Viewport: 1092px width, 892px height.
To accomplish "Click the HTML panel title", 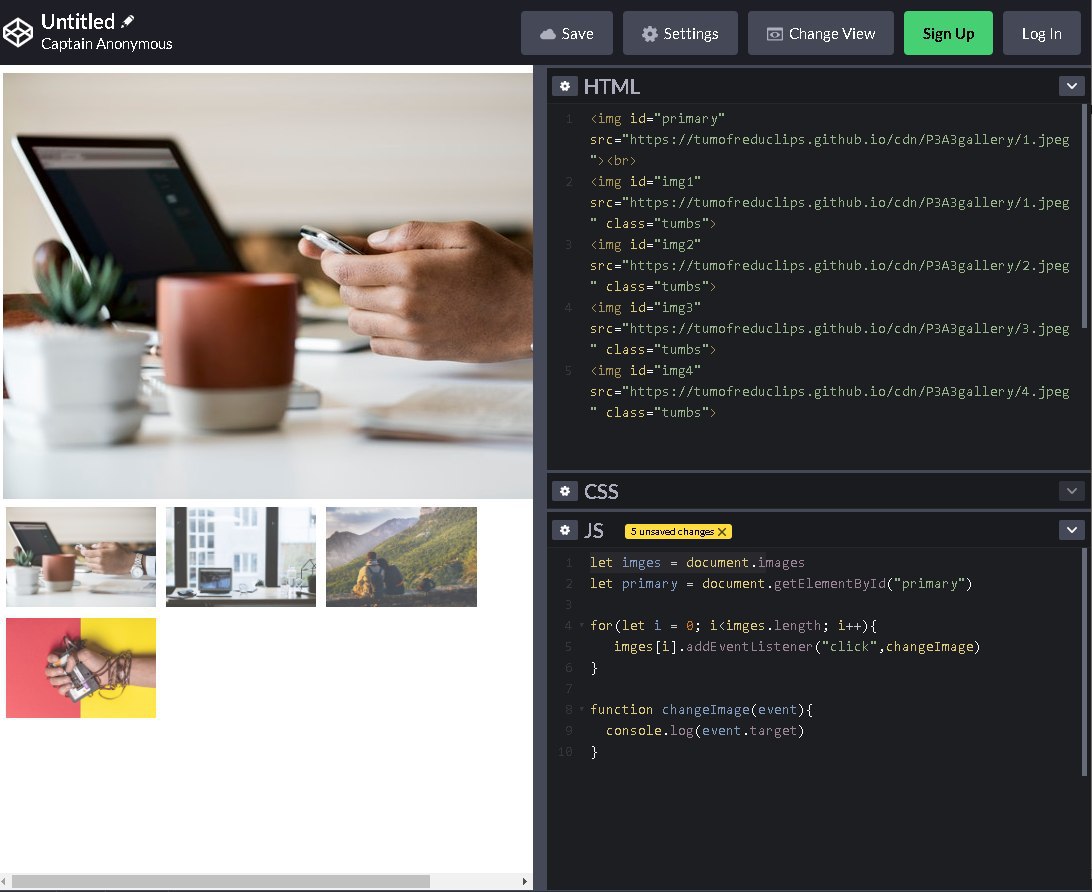I will 611,86.
